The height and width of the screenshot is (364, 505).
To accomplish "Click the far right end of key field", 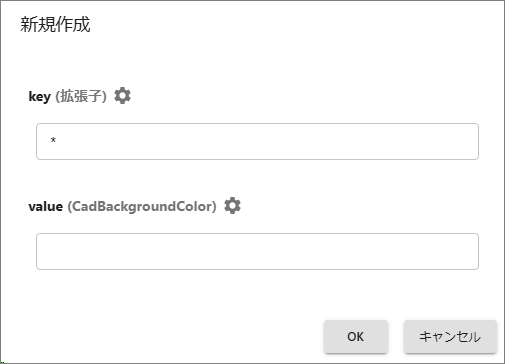I will (472, 141).
